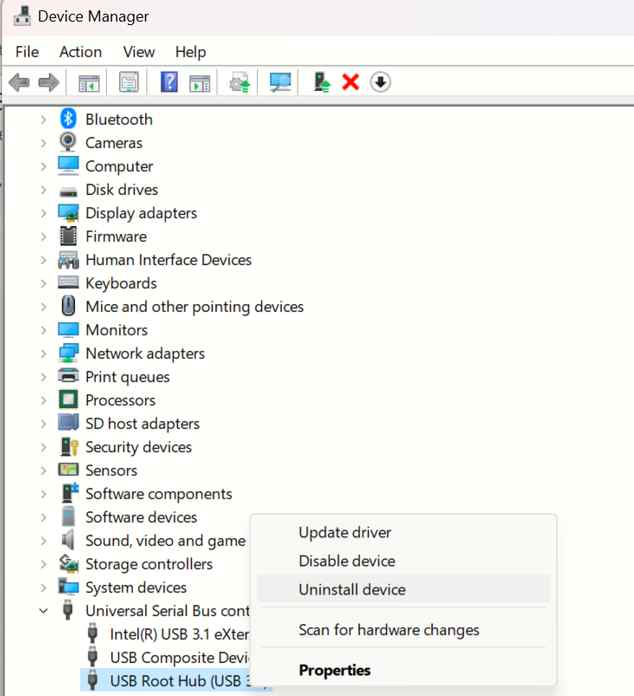
Task: Click the Network adapters icon
Action: (x=68, y=353)
